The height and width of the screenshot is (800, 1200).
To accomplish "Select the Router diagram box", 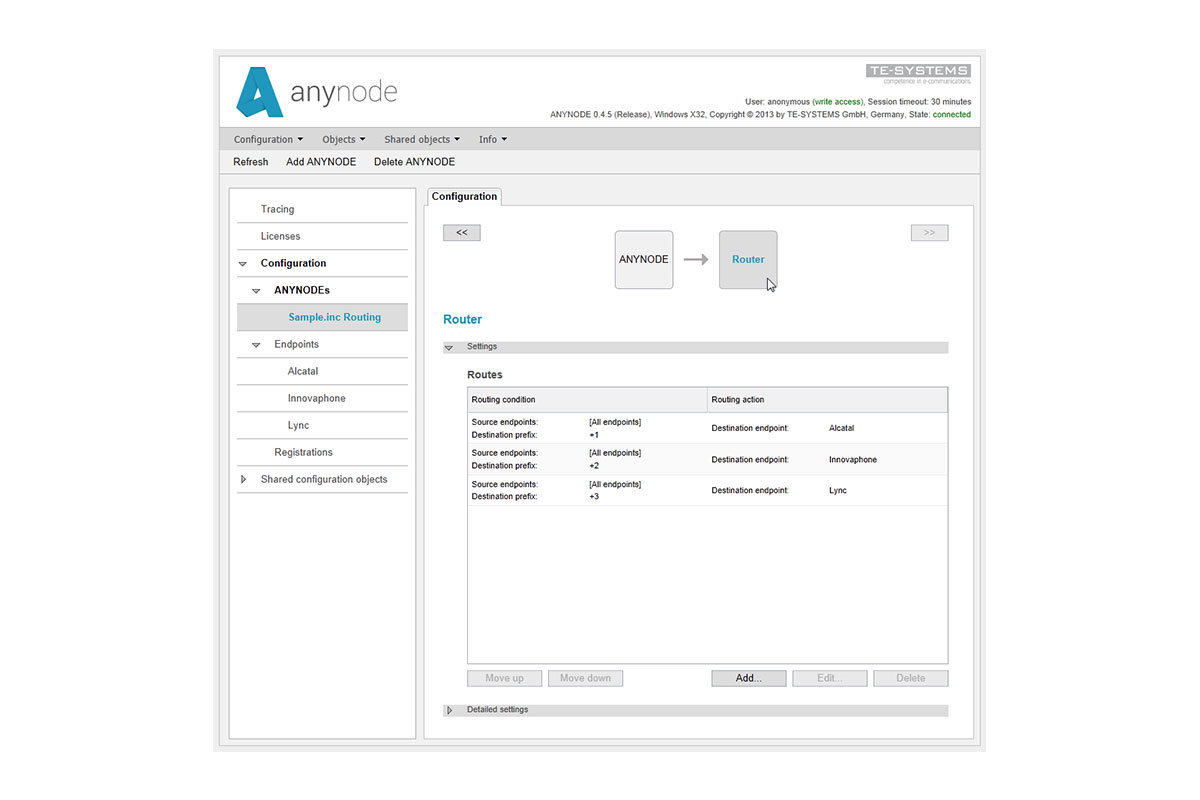I will click(748, 260).
